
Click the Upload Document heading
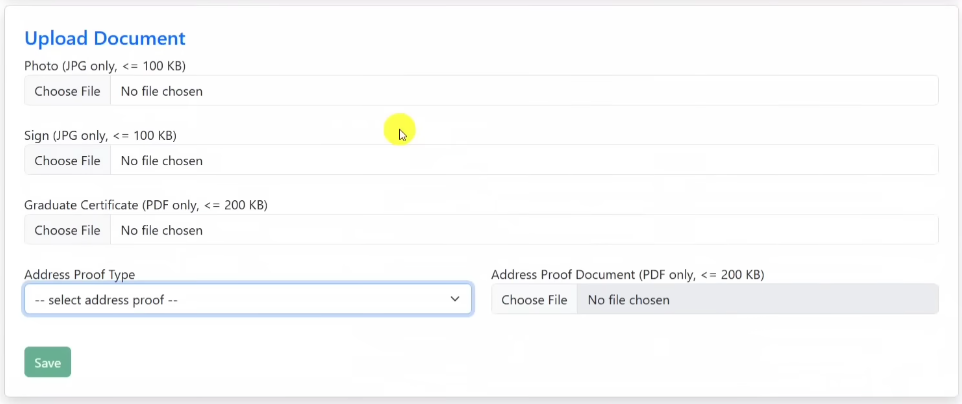105,39
